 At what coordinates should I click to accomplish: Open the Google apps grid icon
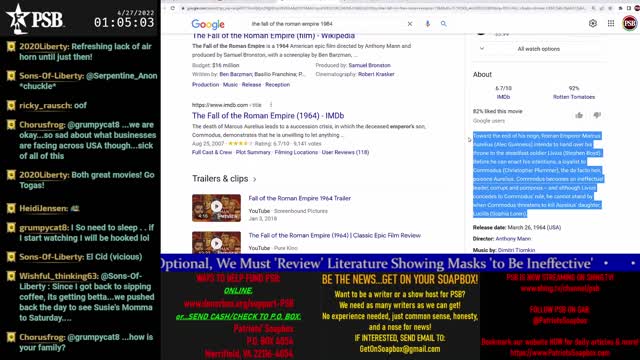click(611, 24)
